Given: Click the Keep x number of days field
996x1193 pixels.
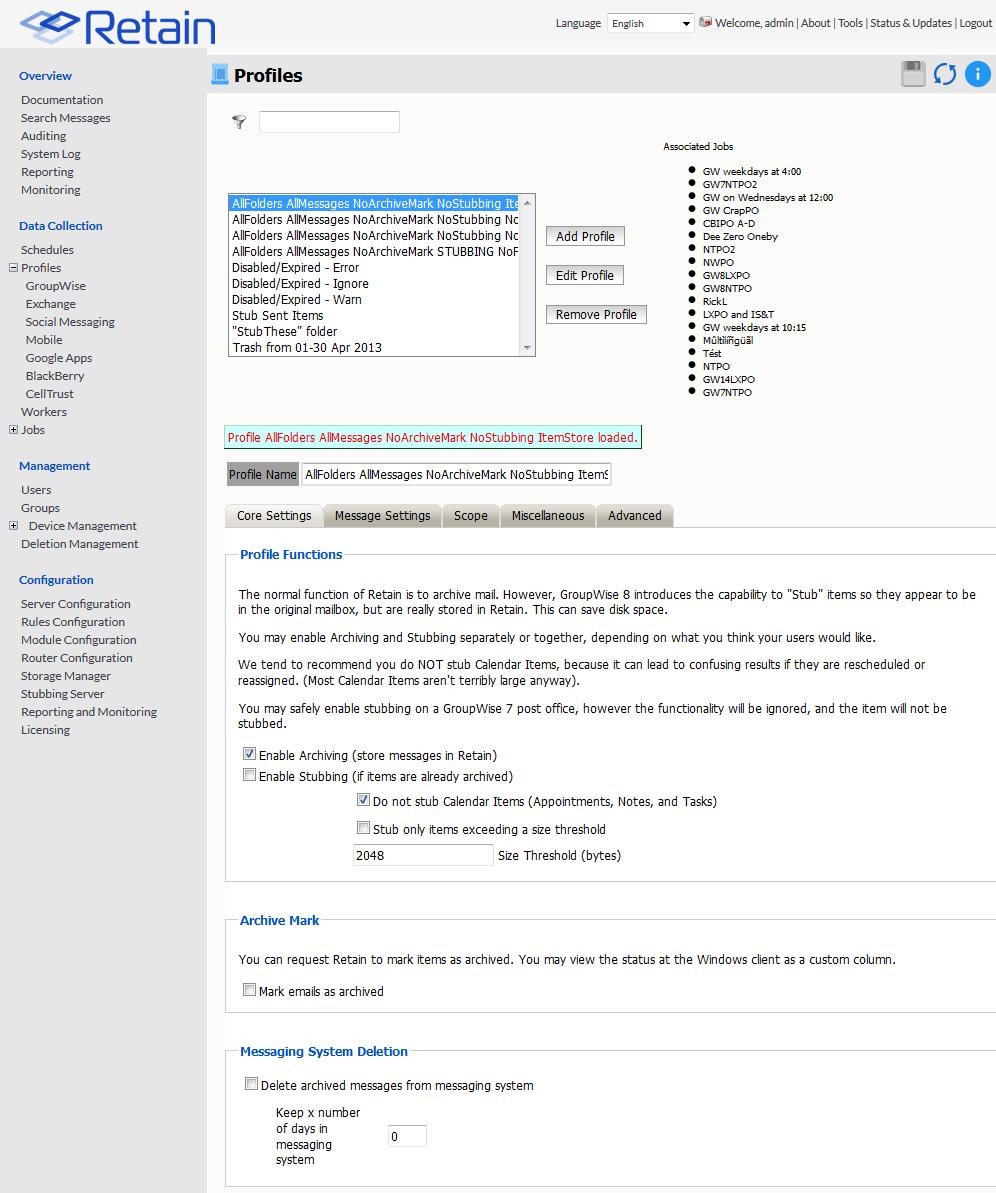Looking at the screenshot, I should pos(407,1136).
